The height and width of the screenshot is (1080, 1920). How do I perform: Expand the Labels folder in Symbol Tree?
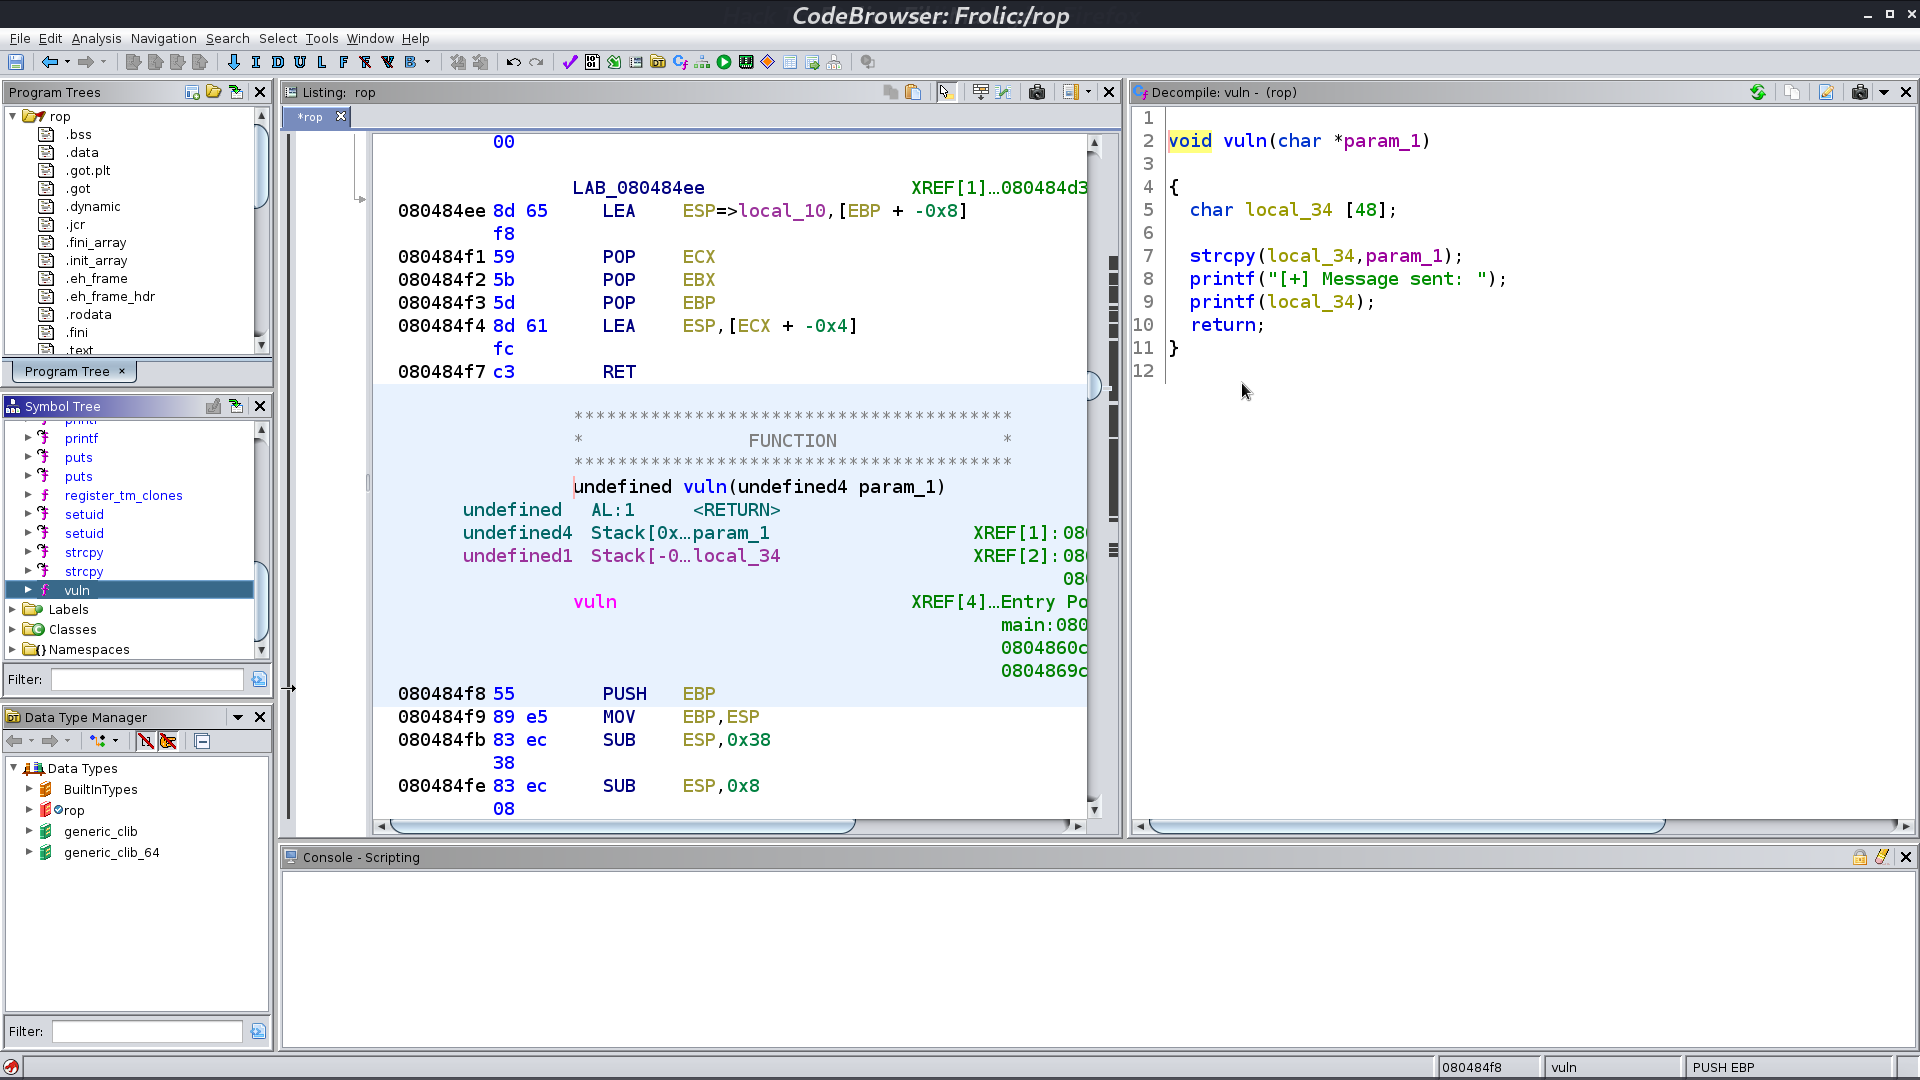click(x=12, y=609)
